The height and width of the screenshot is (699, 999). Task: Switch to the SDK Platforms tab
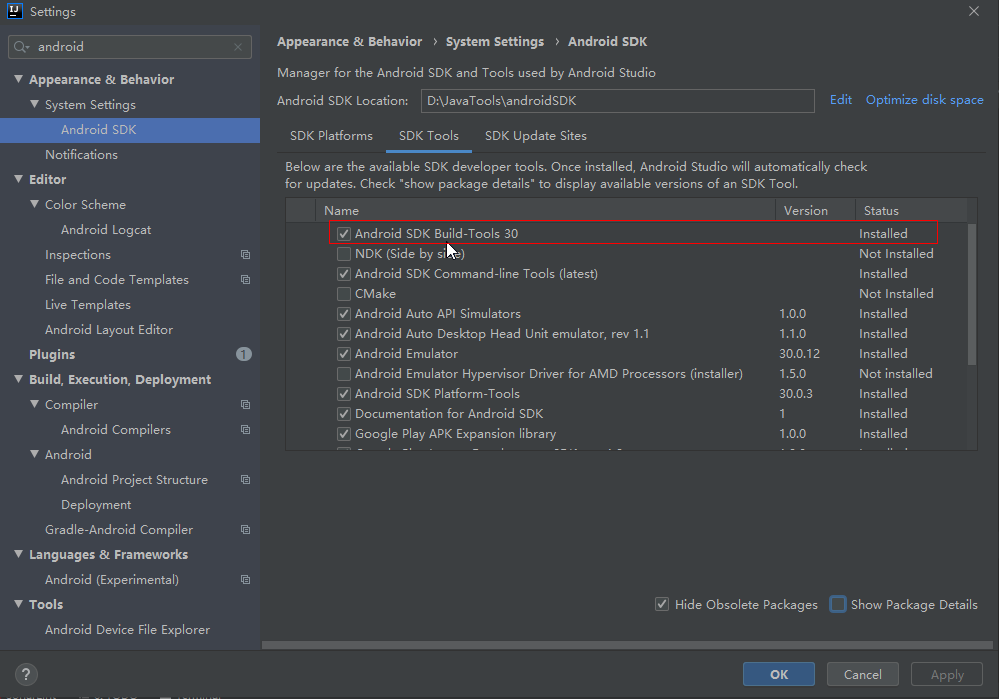point(331,136)
